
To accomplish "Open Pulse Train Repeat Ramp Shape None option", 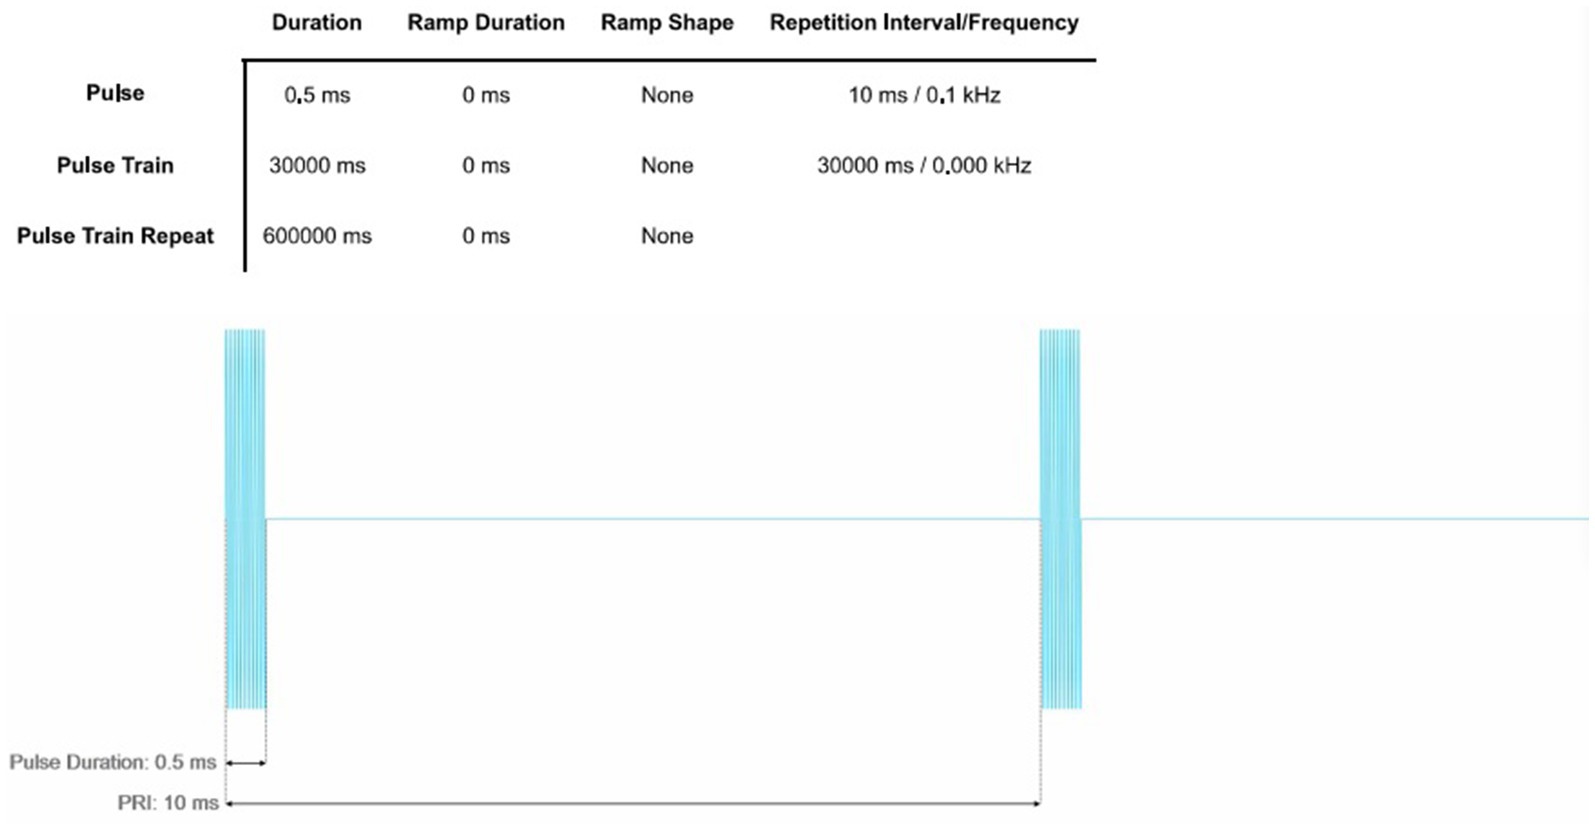I will pyautogui.click(x=667, y=236).
